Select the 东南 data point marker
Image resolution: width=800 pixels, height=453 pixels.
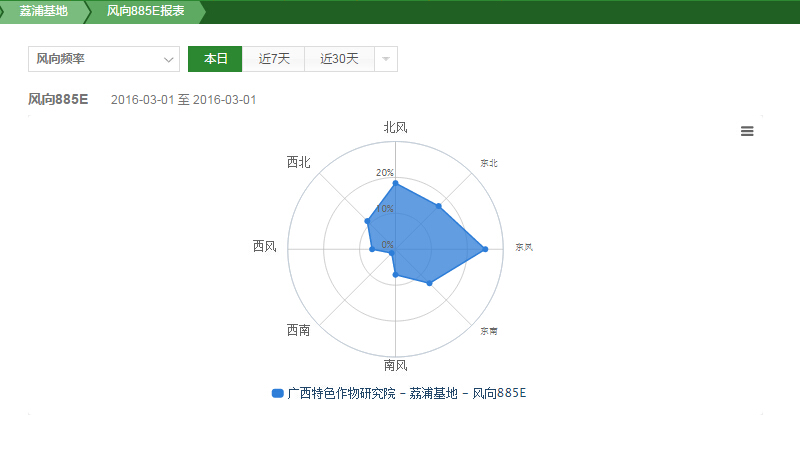pyautogui.click(x=430, y=284)
